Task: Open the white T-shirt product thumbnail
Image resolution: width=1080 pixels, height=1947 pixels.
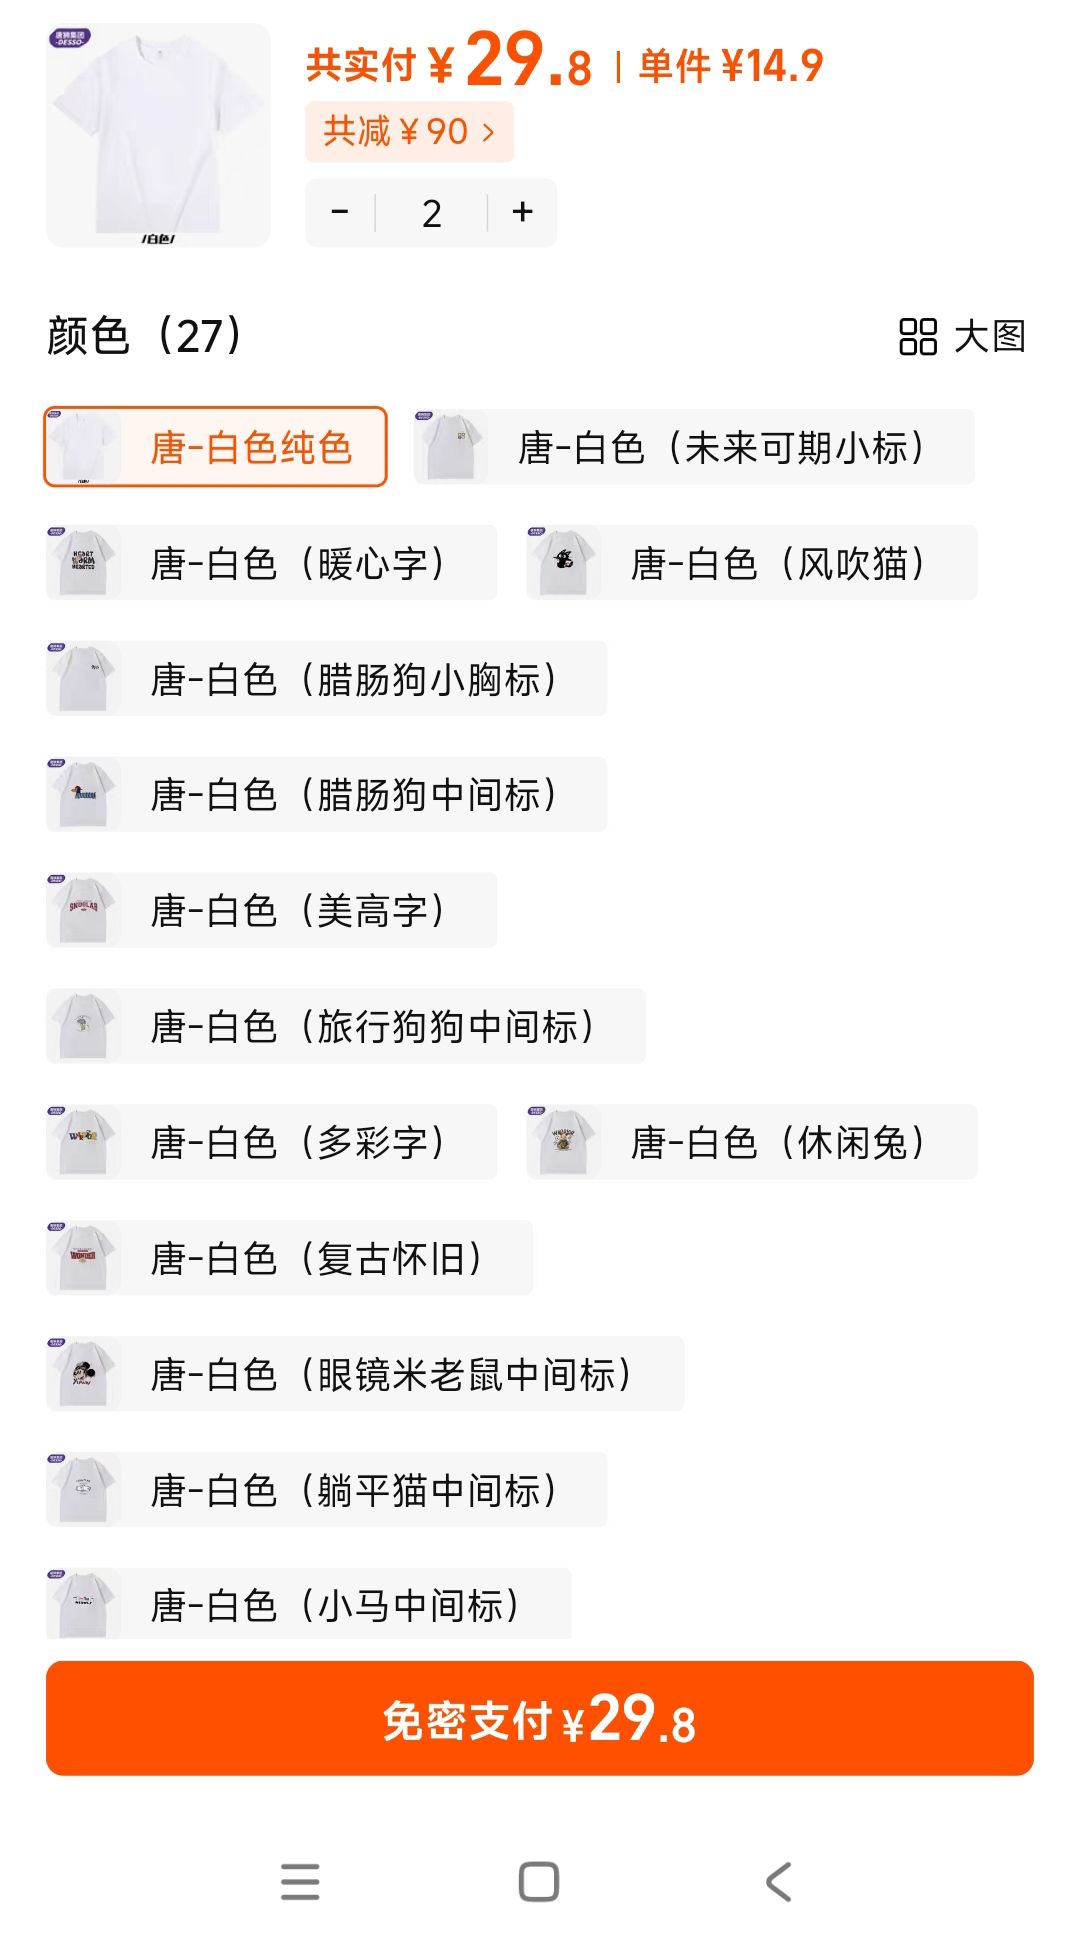Action: (158, 135)
